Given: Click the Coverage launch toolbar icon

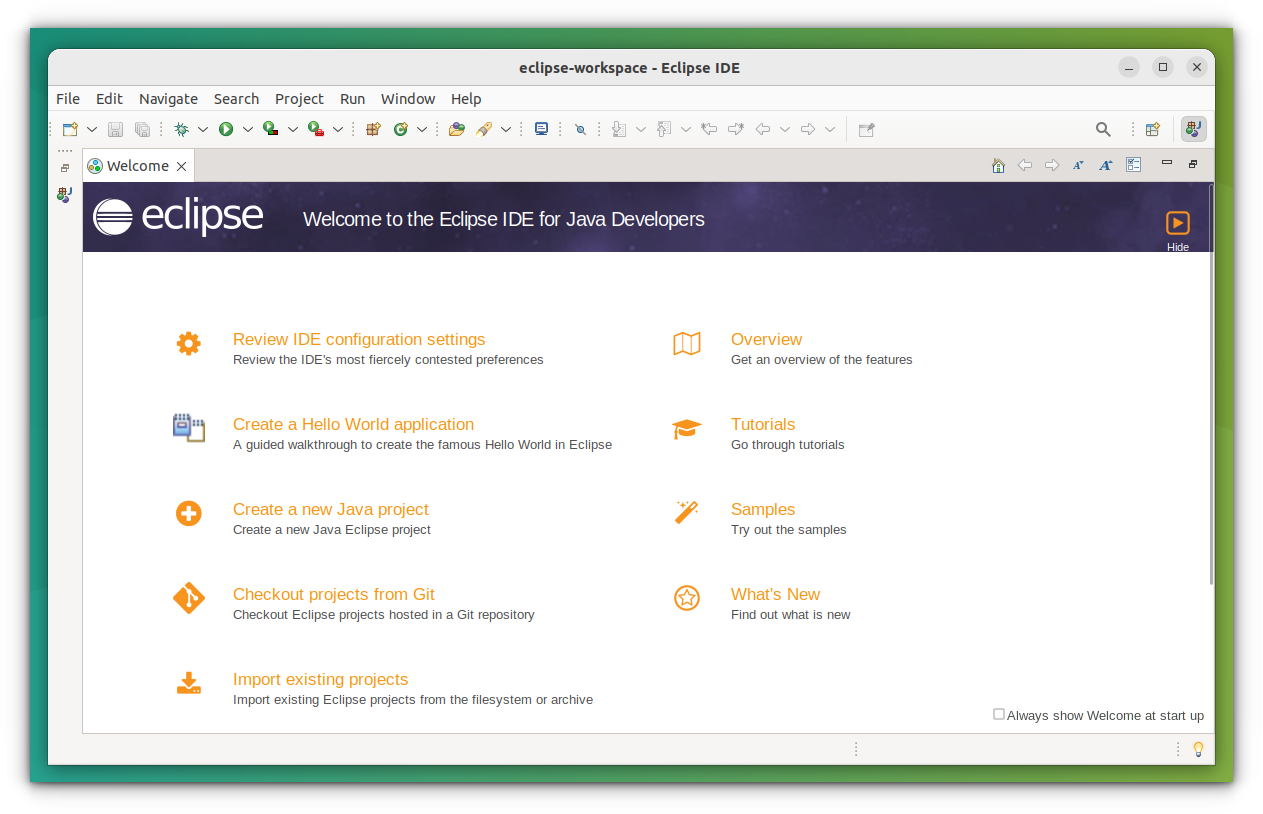Looking at the screenshot, I should pos(270,129).
